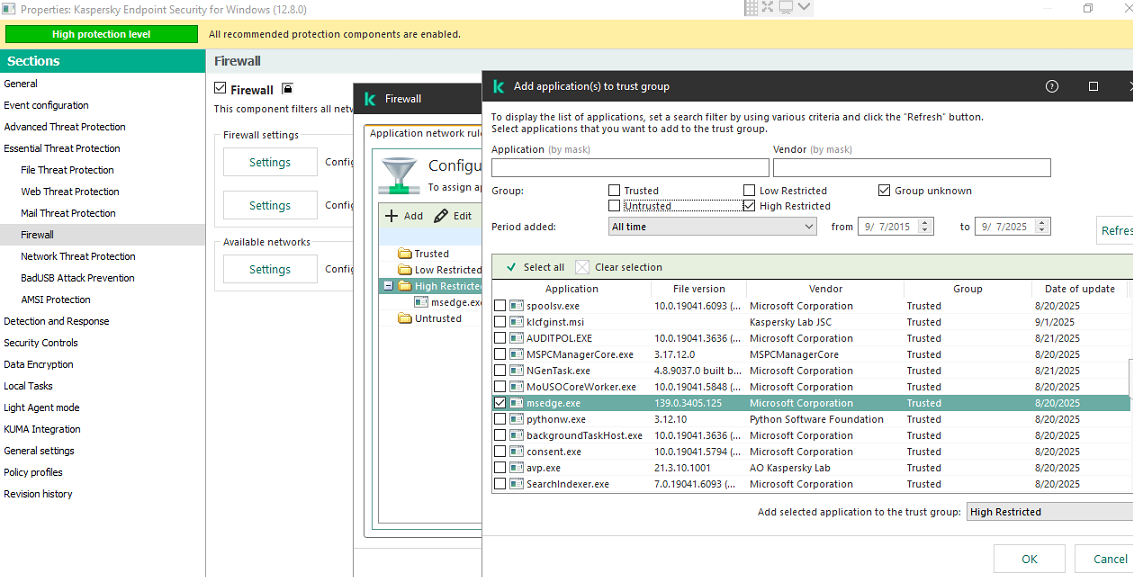Viewport: 1133px width, 577px height.
Task: Click the msedge.exe icon under High Restricted folder
Action: (x=421, y=303)
